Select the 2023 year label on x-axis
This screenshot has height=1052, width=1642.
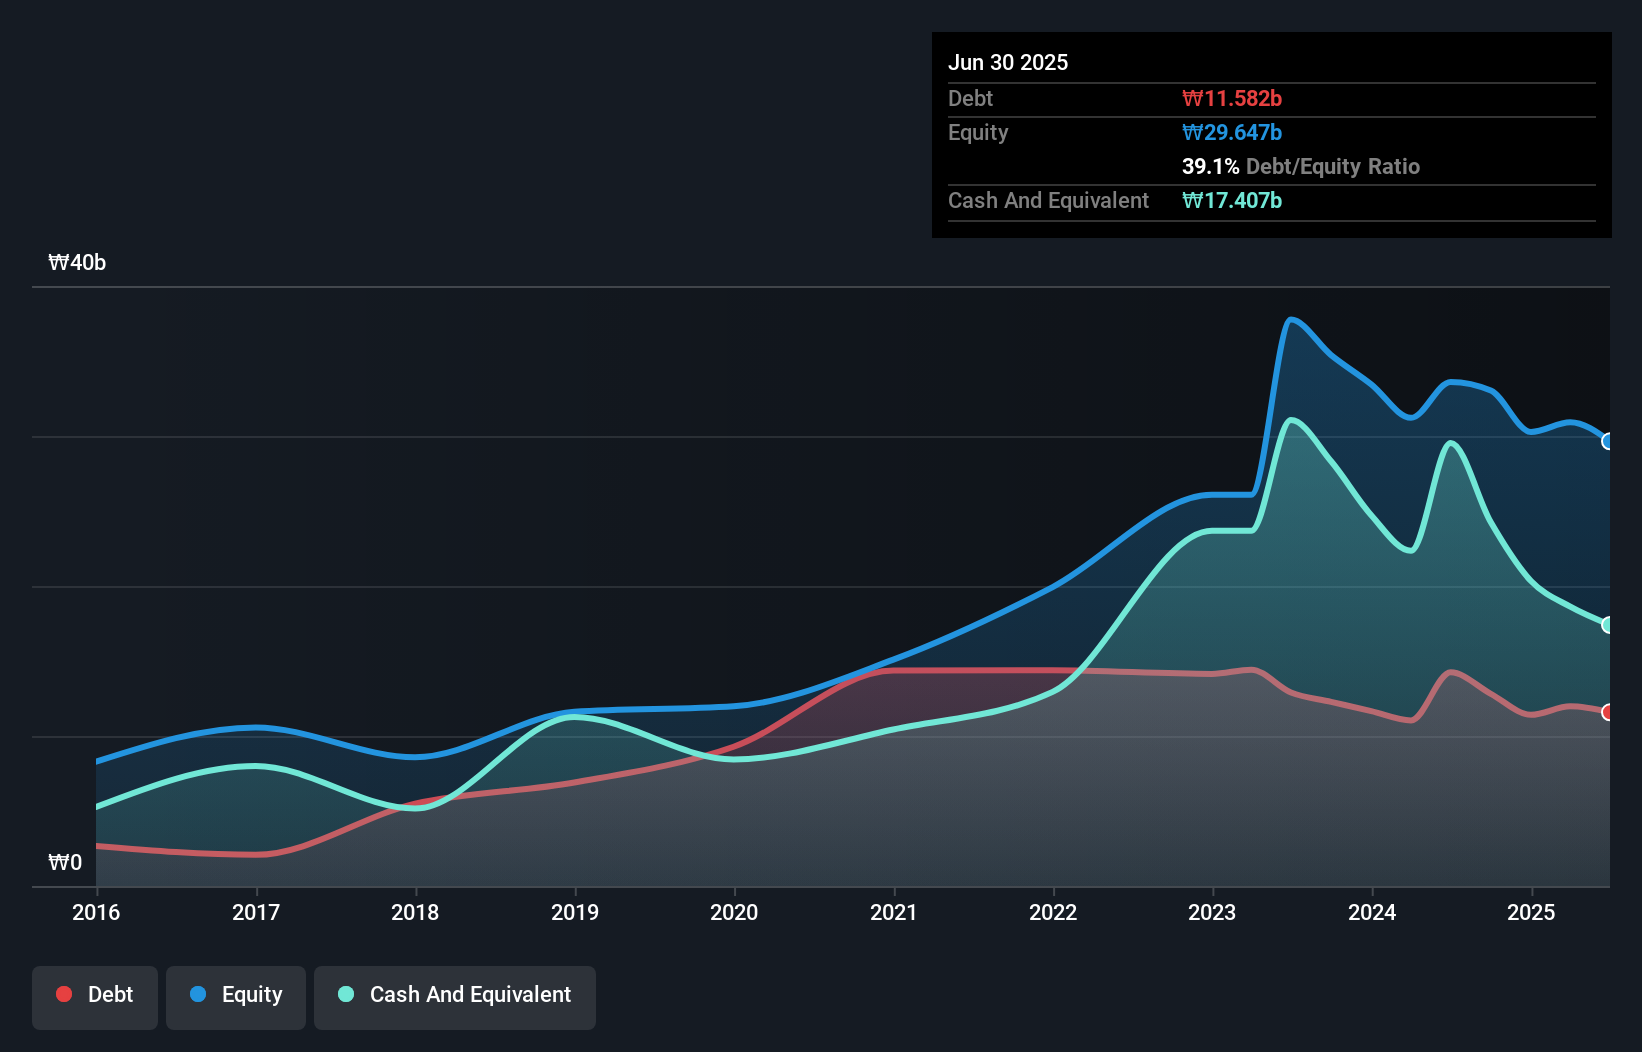point(1212,912)
